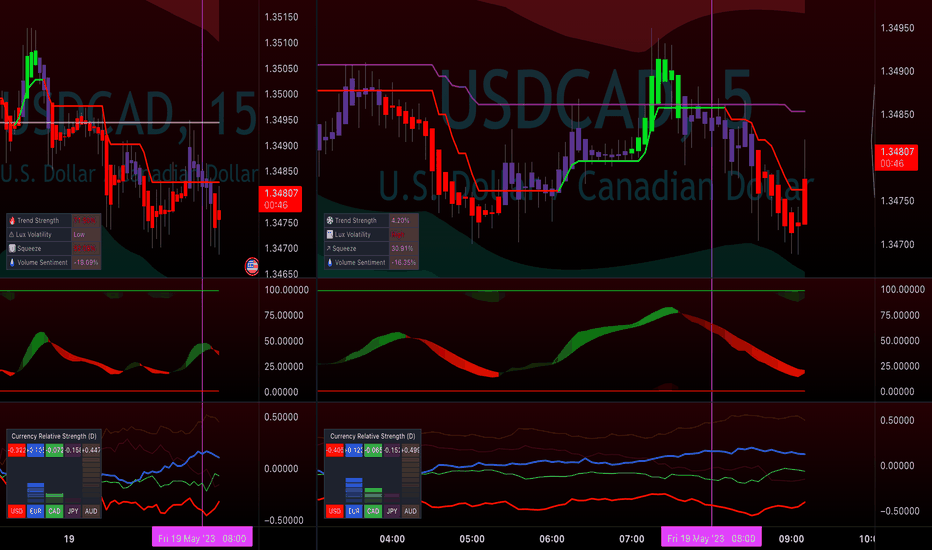Click the 09:00 label on the time axis

(x=791, y=539)
